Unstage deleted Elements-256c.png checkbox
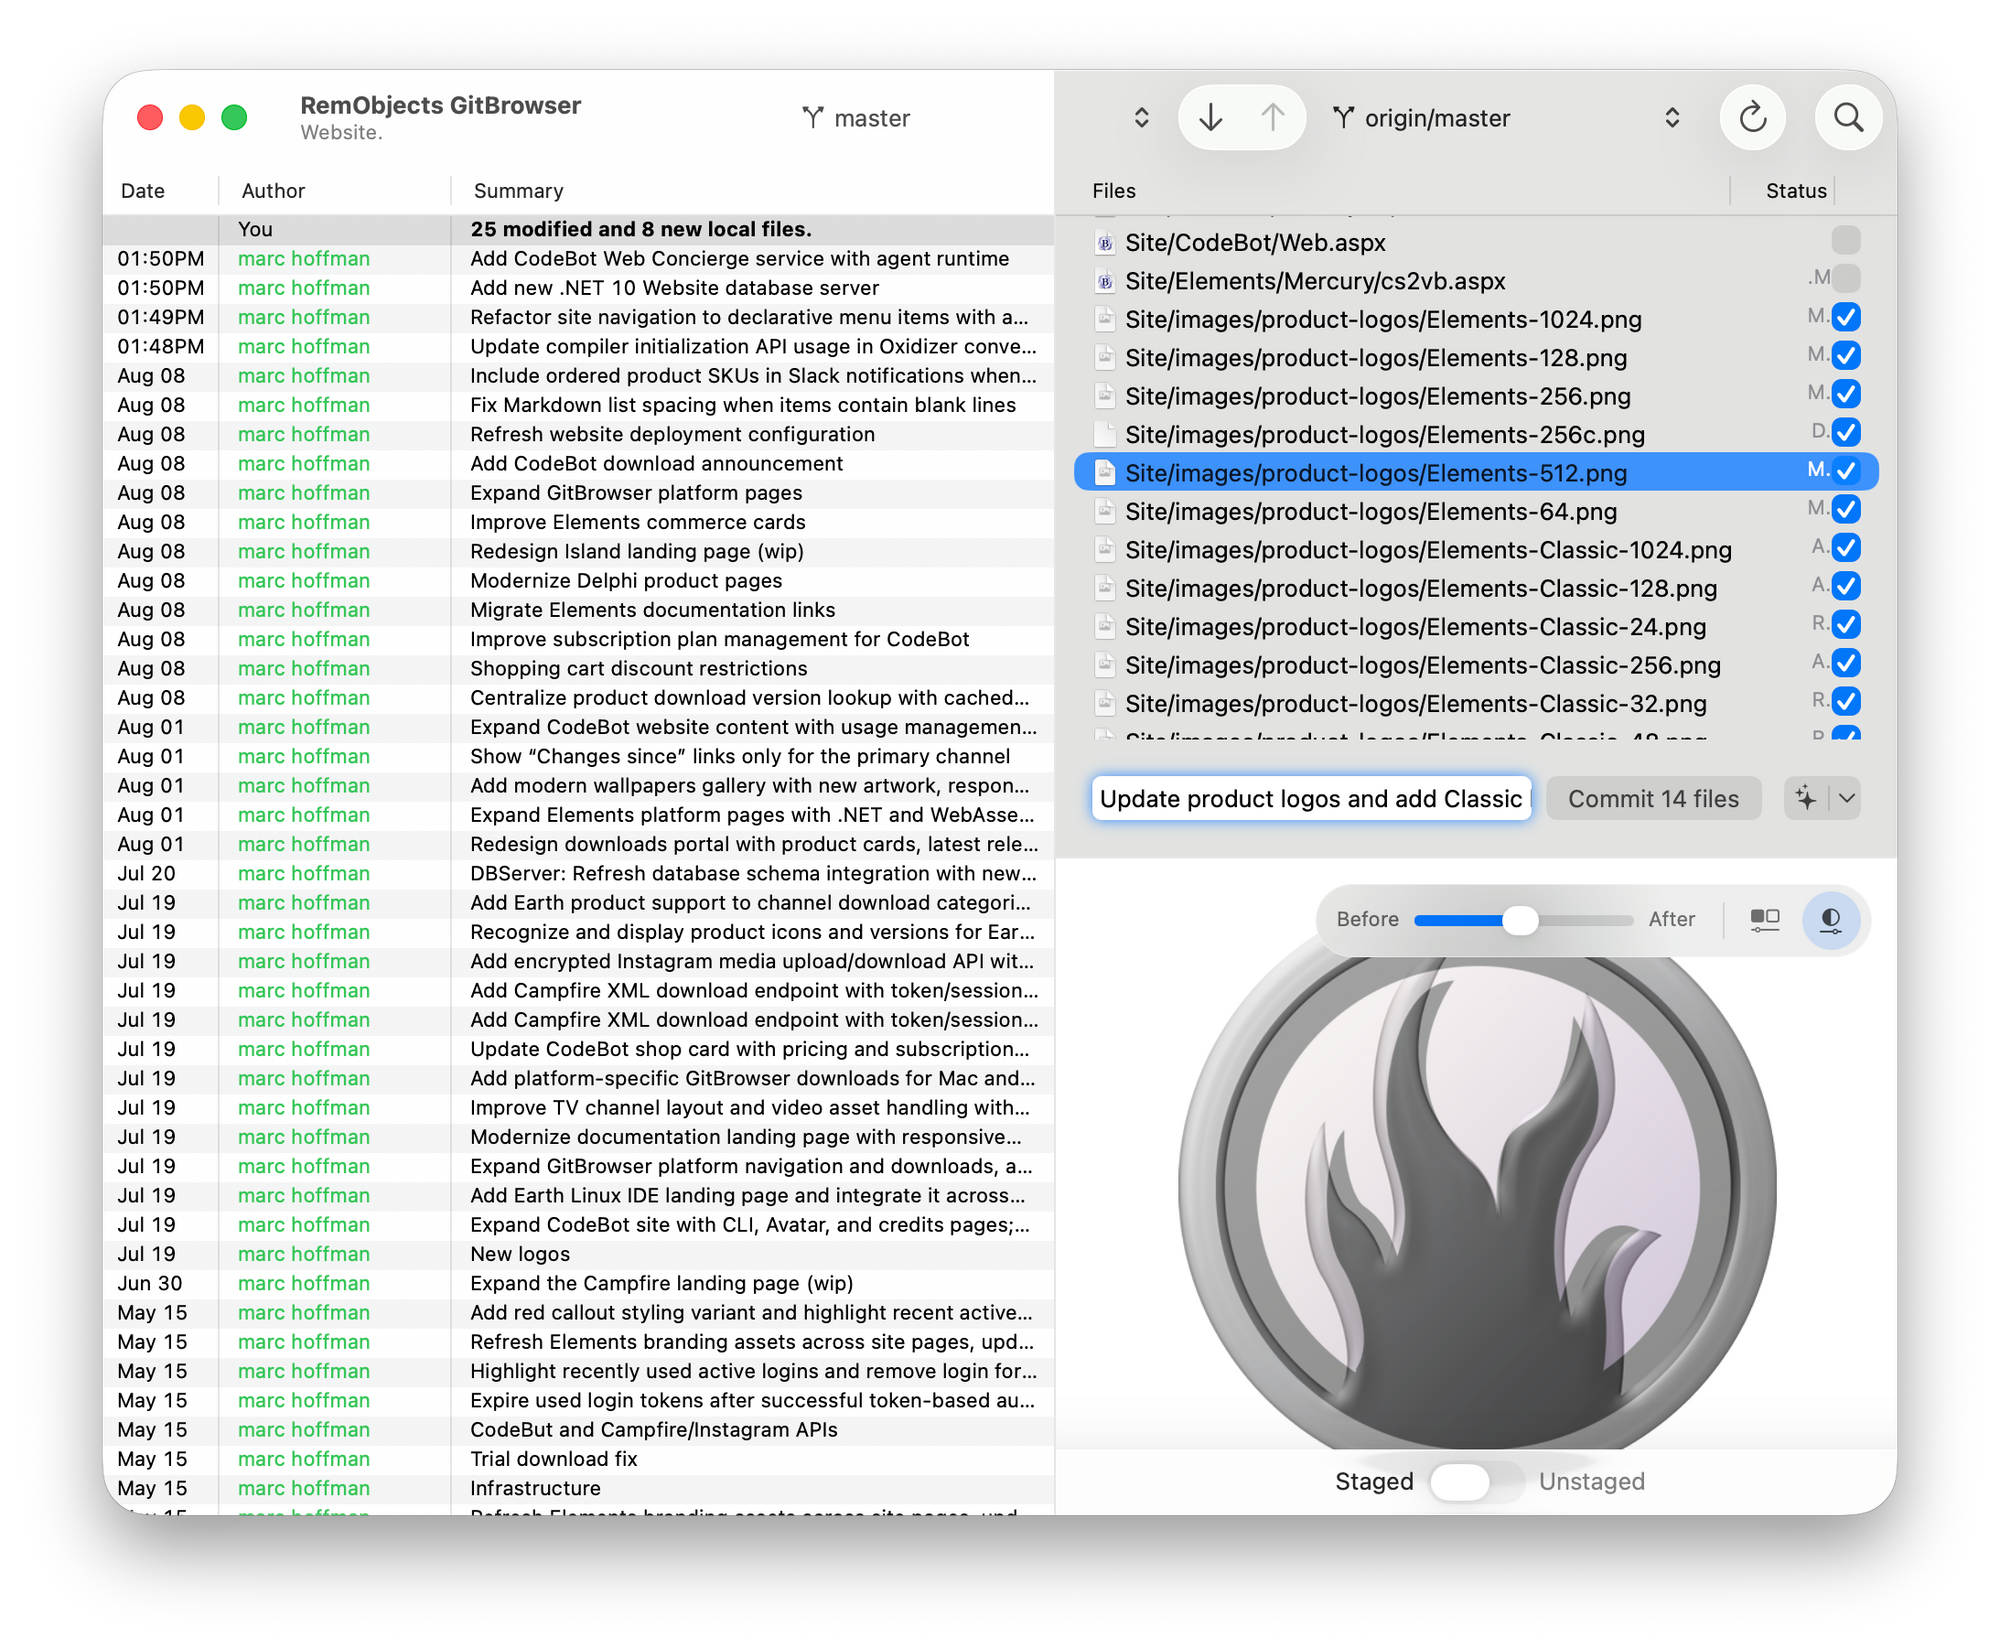Screen dimensions: 2000x1651 click(1846, 432)
